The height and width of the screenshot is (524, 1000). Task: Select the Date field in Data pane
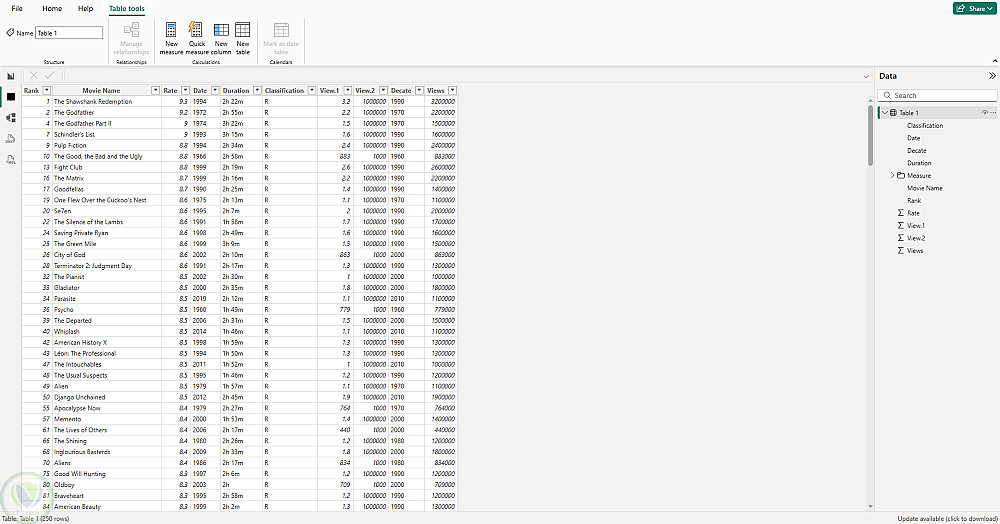point(913,138)
